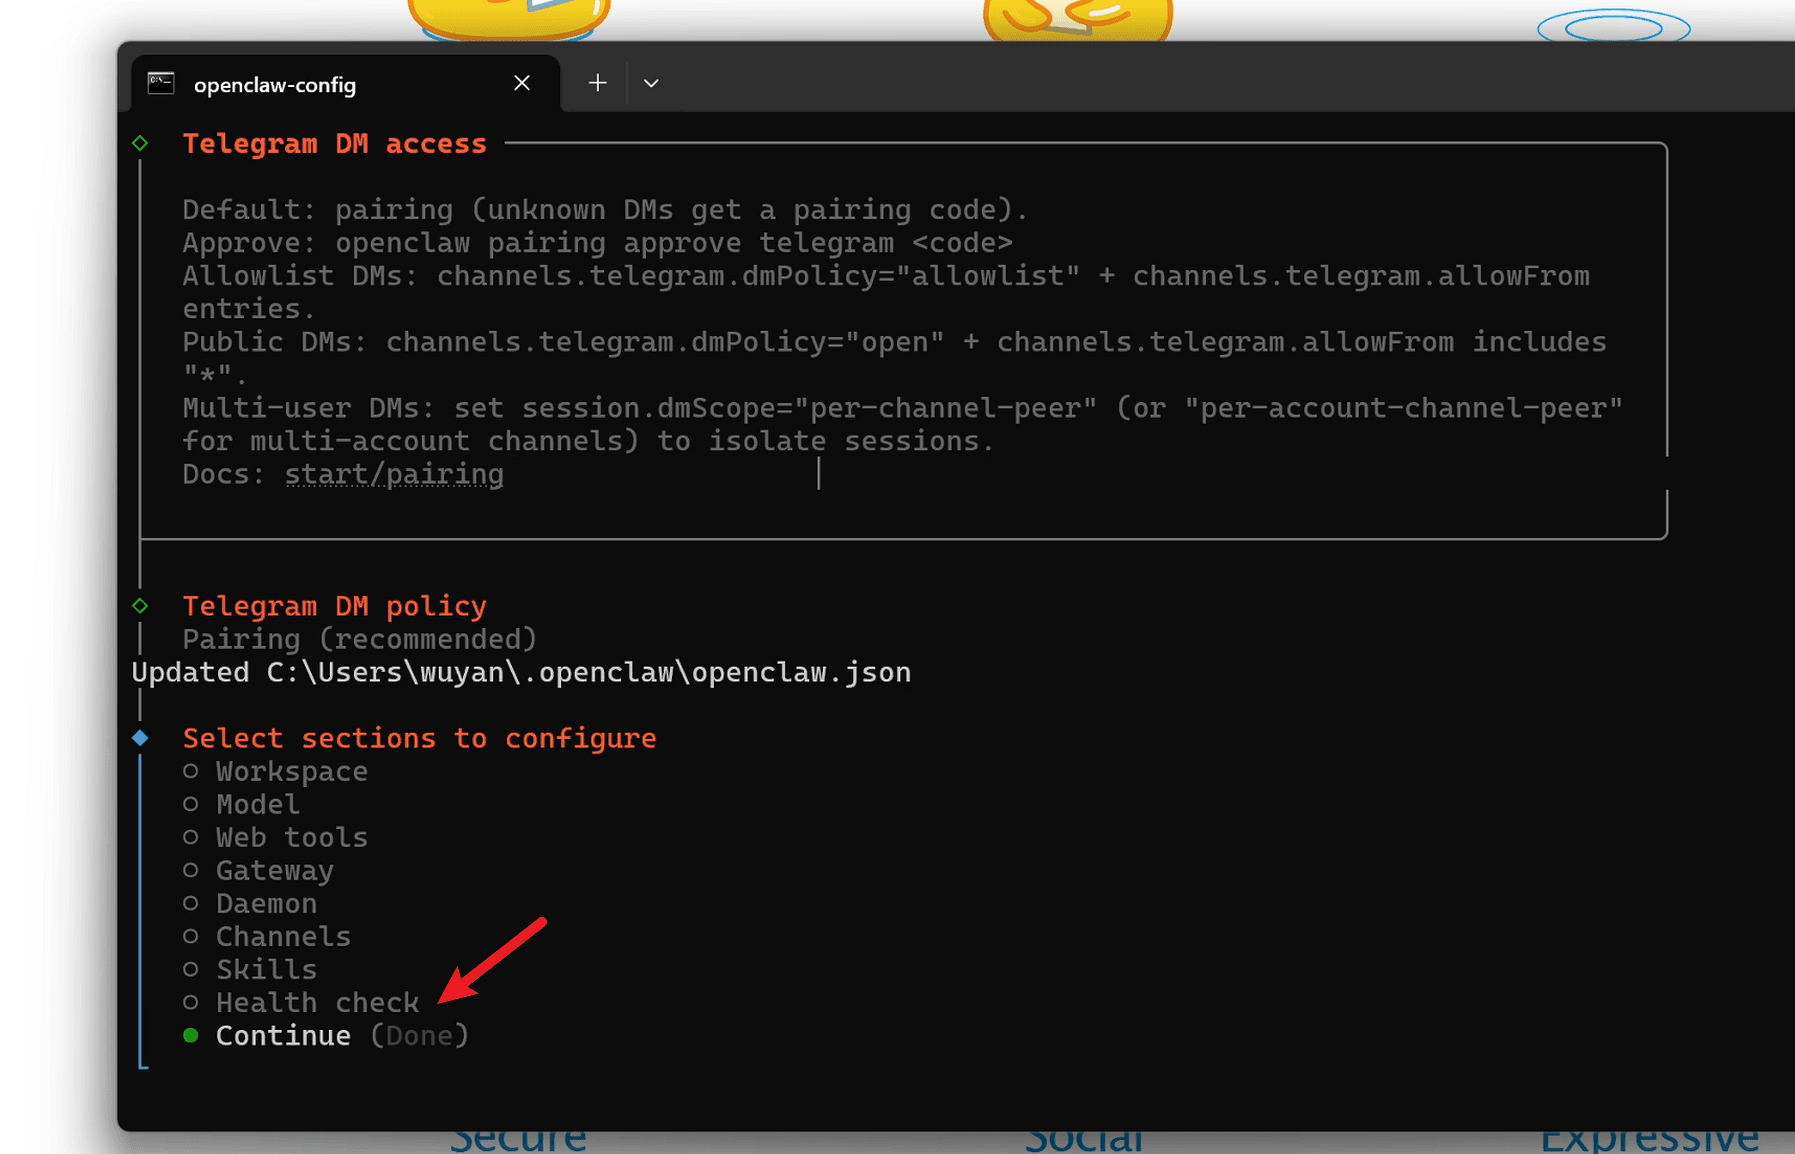The image size is (1795, 1154).
Task: Open a new terminal tab with plus
Action: 597,83
